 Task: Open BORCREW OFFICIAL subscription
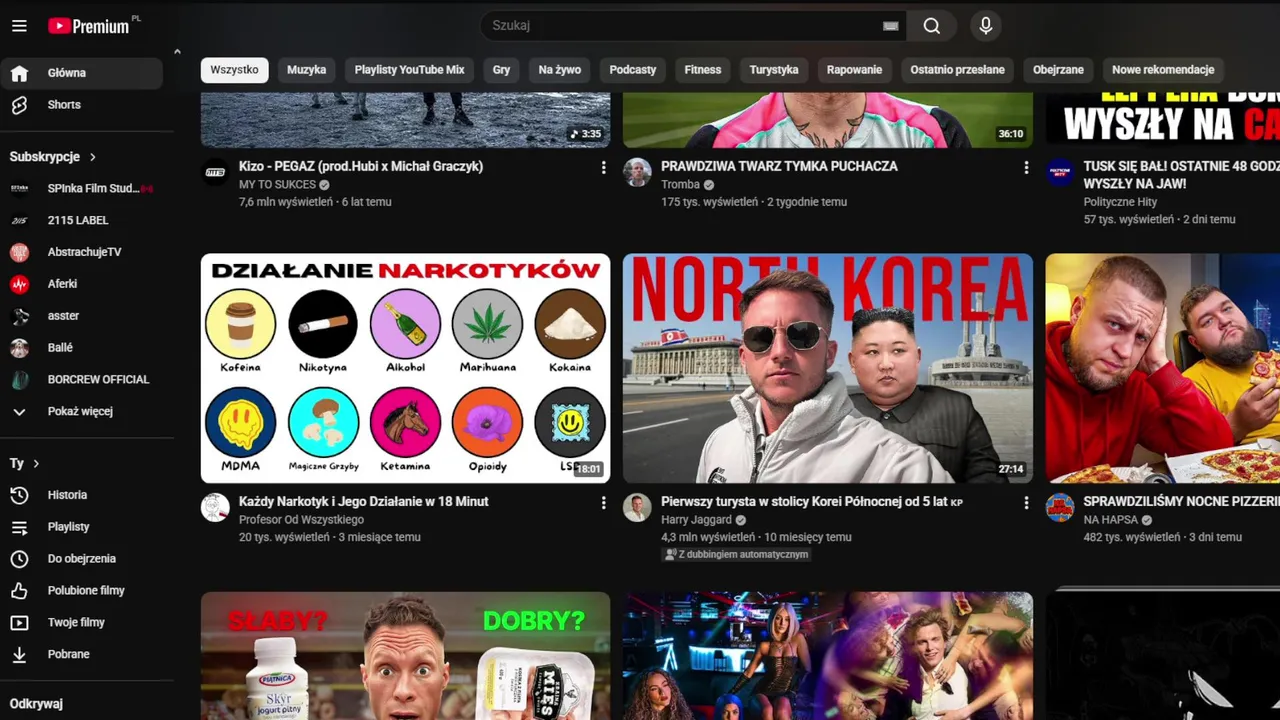pyautogui.click(x=82, y=380)
